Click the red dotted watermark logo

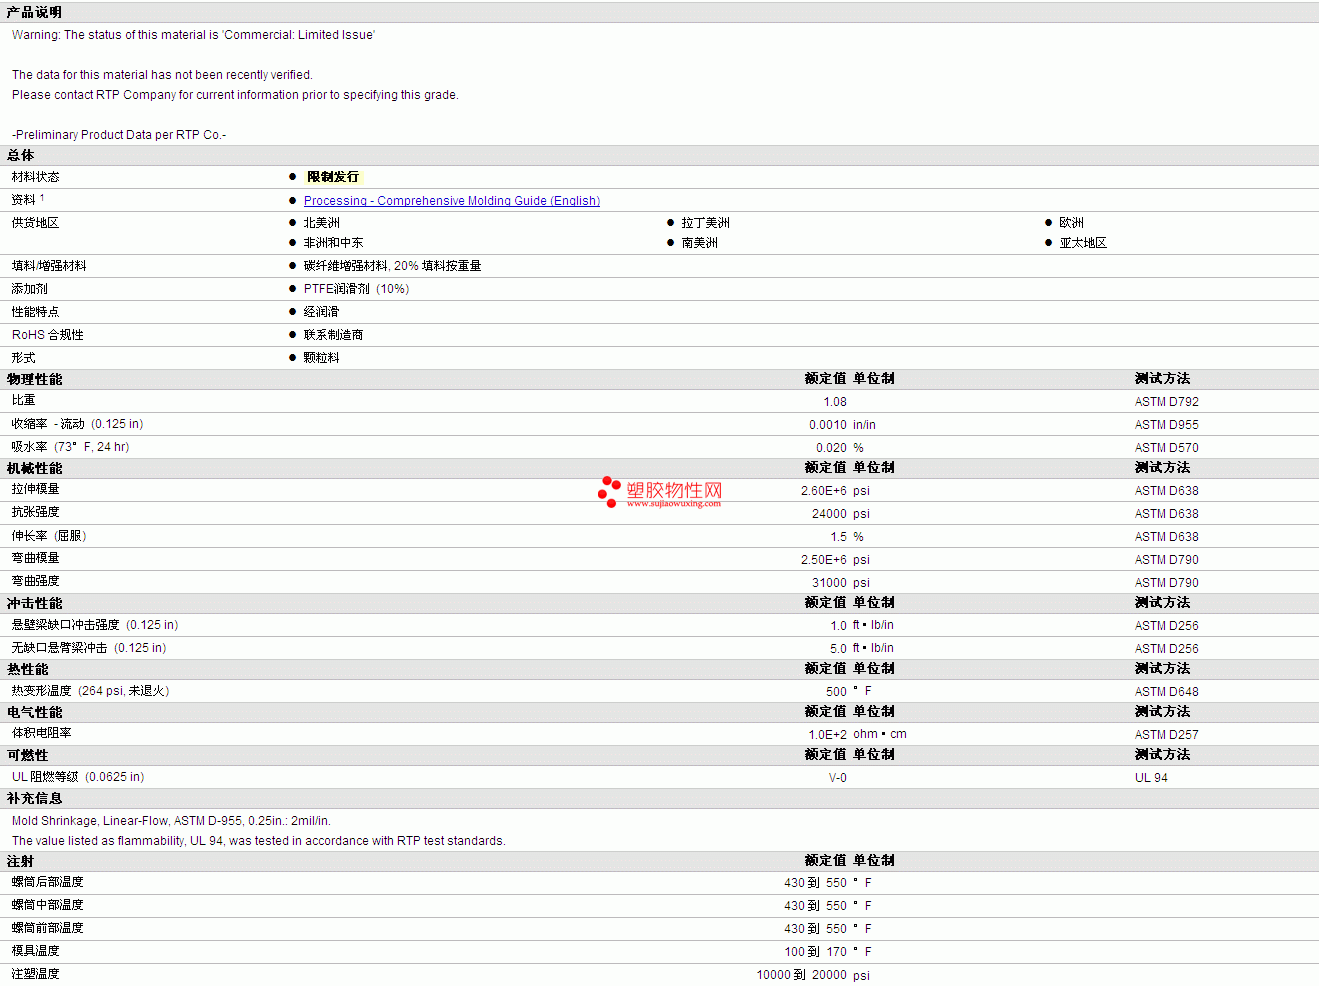pyautogui.click(x=609, y=491)
